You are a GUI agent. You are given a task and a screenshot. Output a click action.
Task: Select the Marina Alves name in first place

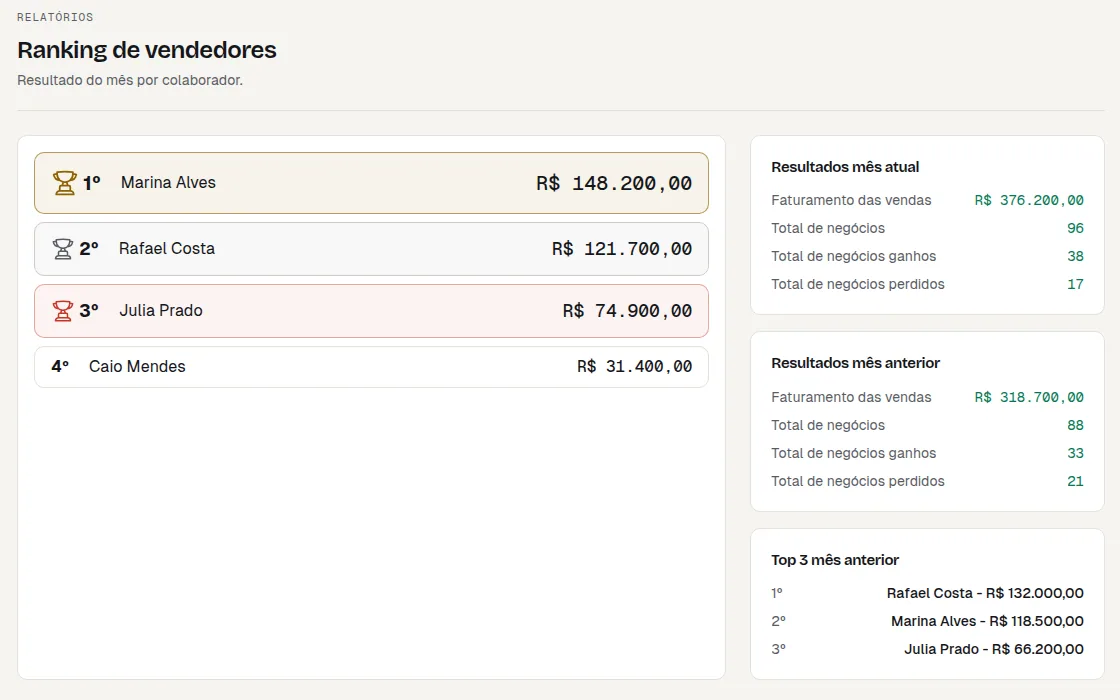click(x=168, y=183)
